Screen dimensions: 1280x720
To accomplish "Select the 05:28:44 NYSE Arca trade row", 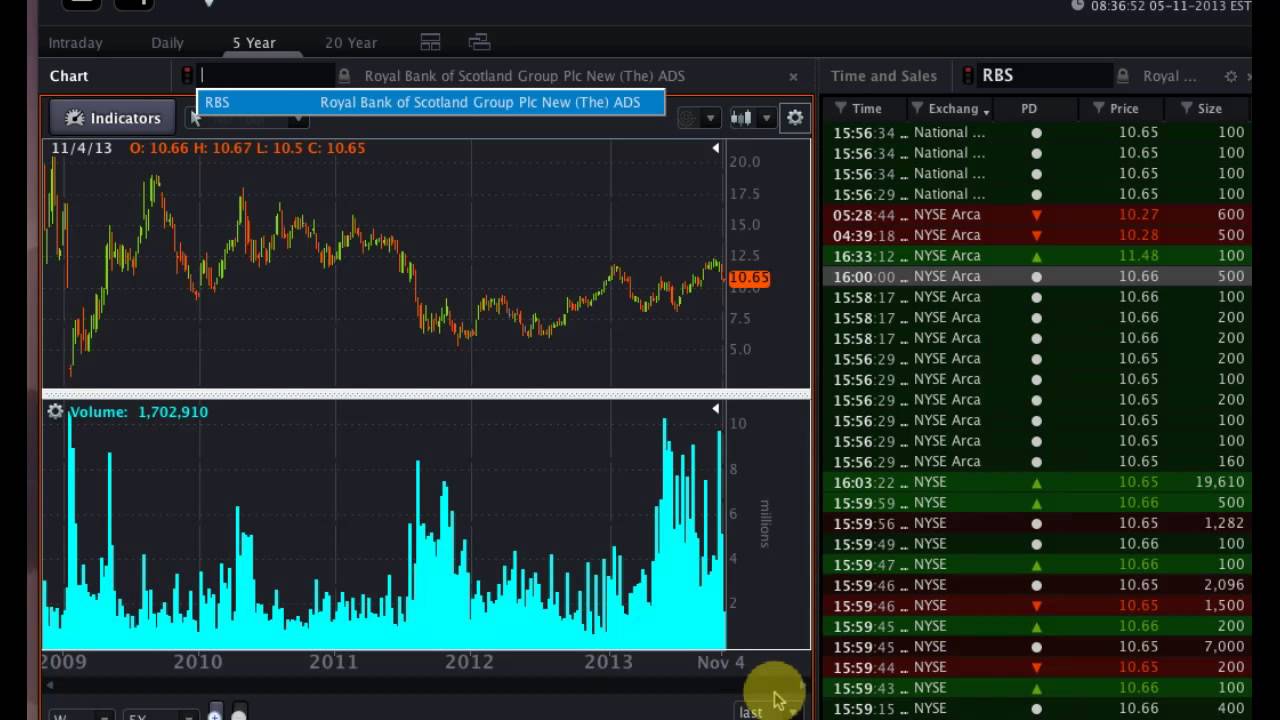I will (x=1037, y=215).
